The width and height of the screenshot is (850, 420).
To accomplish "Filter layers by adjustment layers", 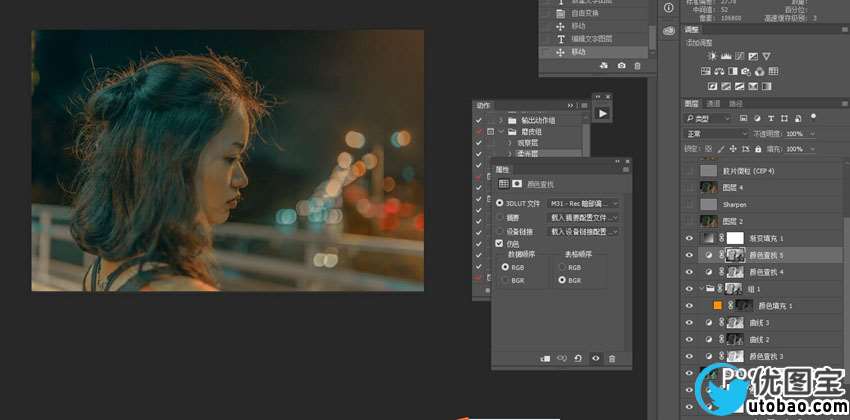I will 757,118.
